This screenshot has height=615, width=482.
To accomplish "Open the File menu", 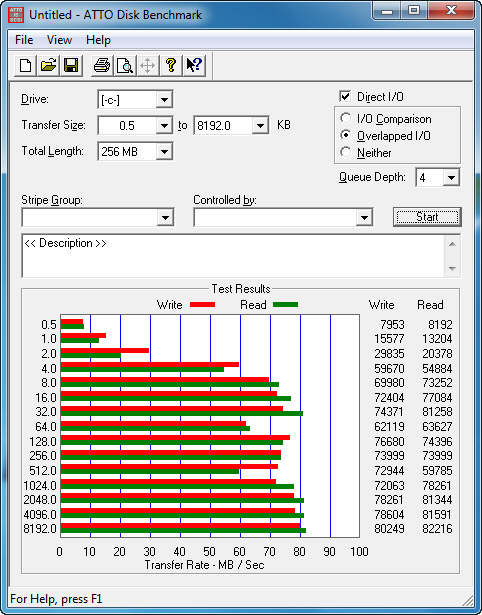I will 24,40.
